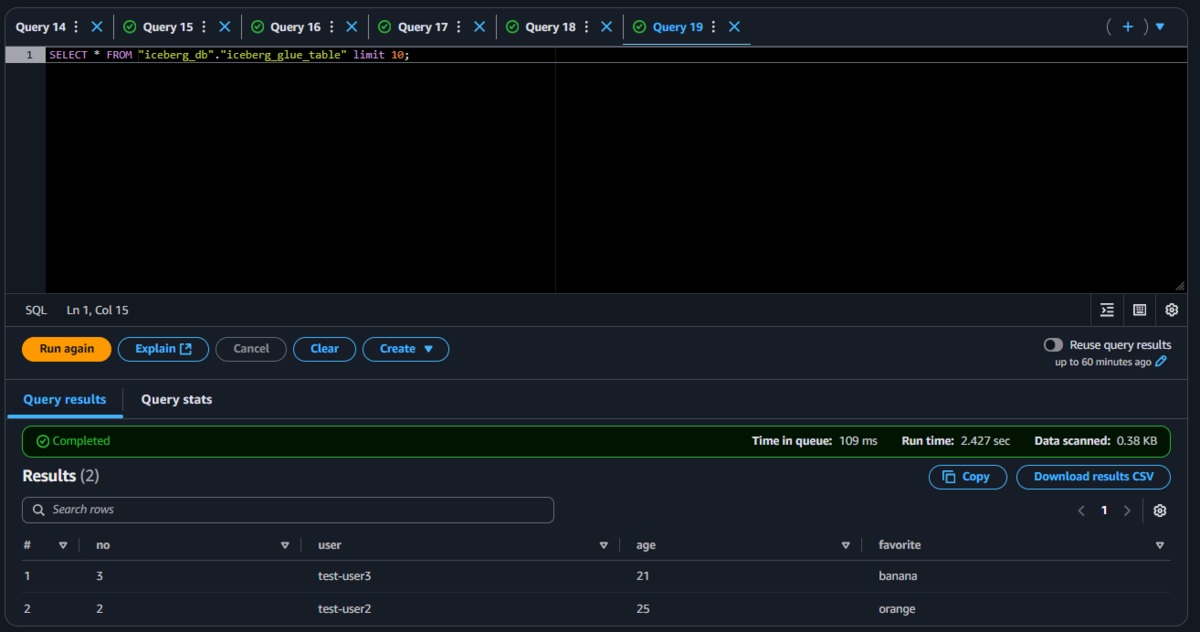
Task: Edit the reuse results time pencil icon
Action: point(1161,362)
